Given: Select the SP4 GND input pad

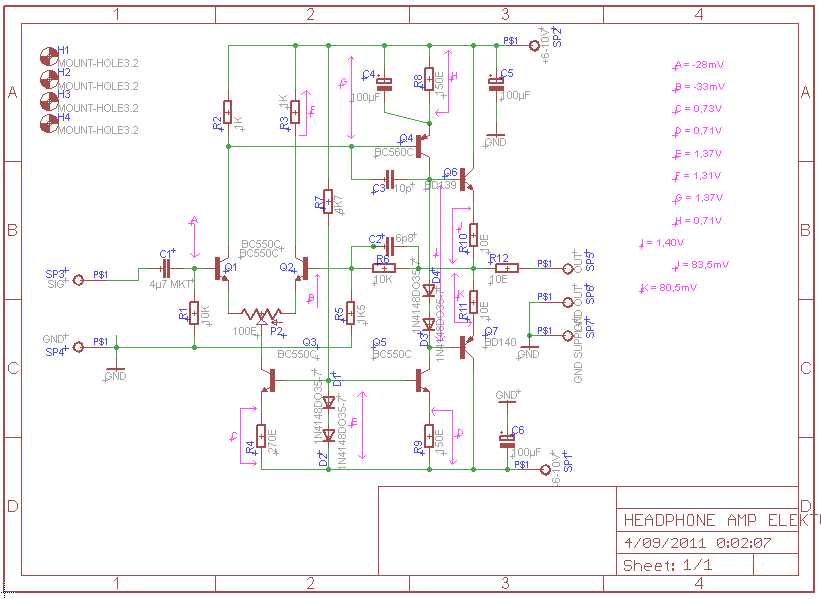Looking at the screenshot, I should [77, 347].
